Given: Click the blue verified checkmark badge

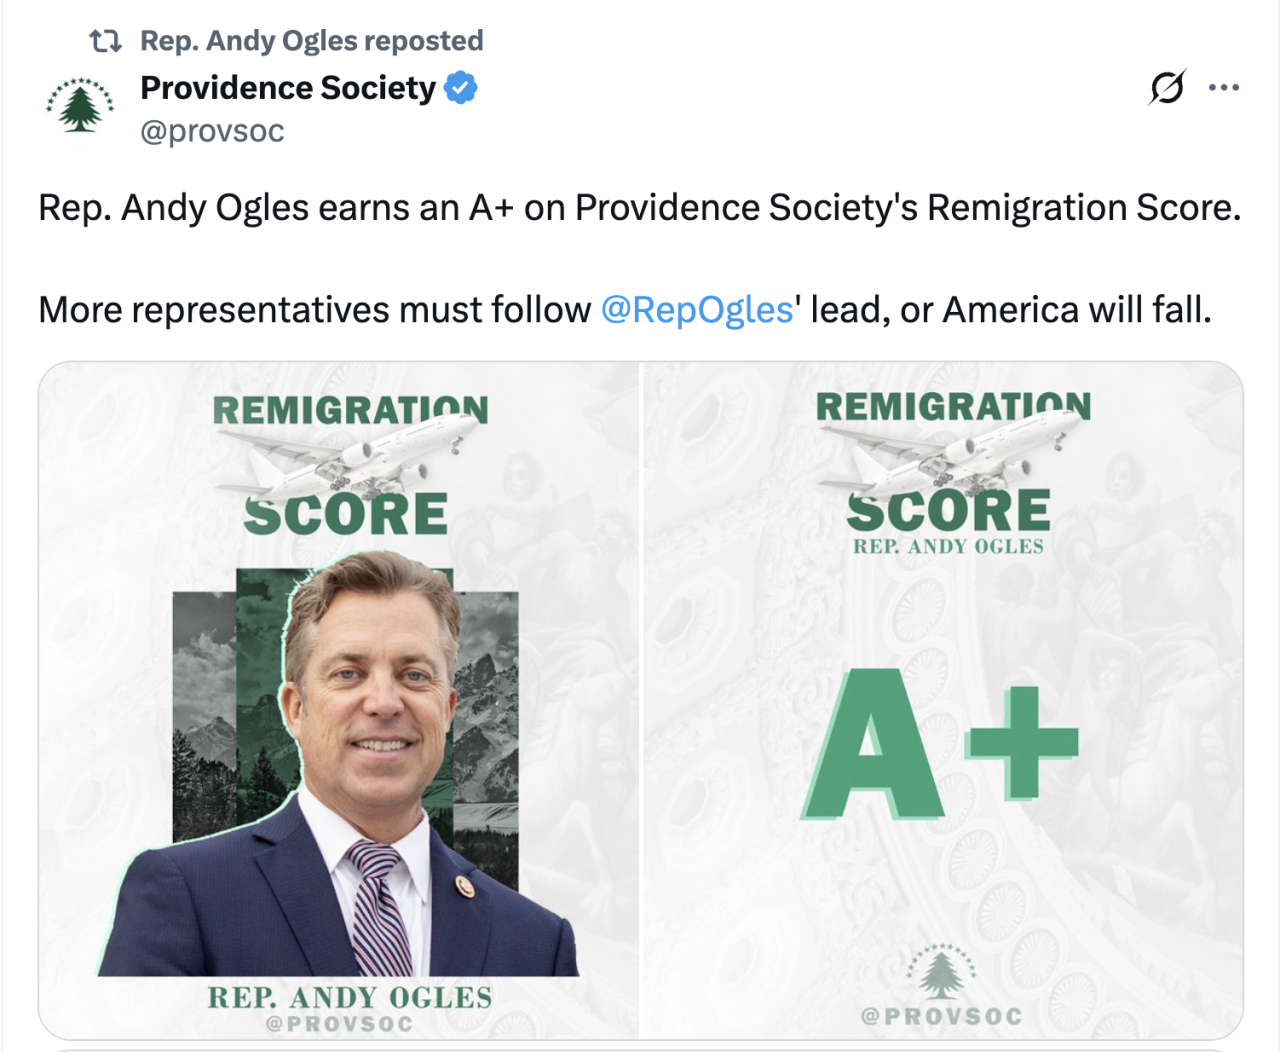Looking at the screenshot, I should click(460, 87).
